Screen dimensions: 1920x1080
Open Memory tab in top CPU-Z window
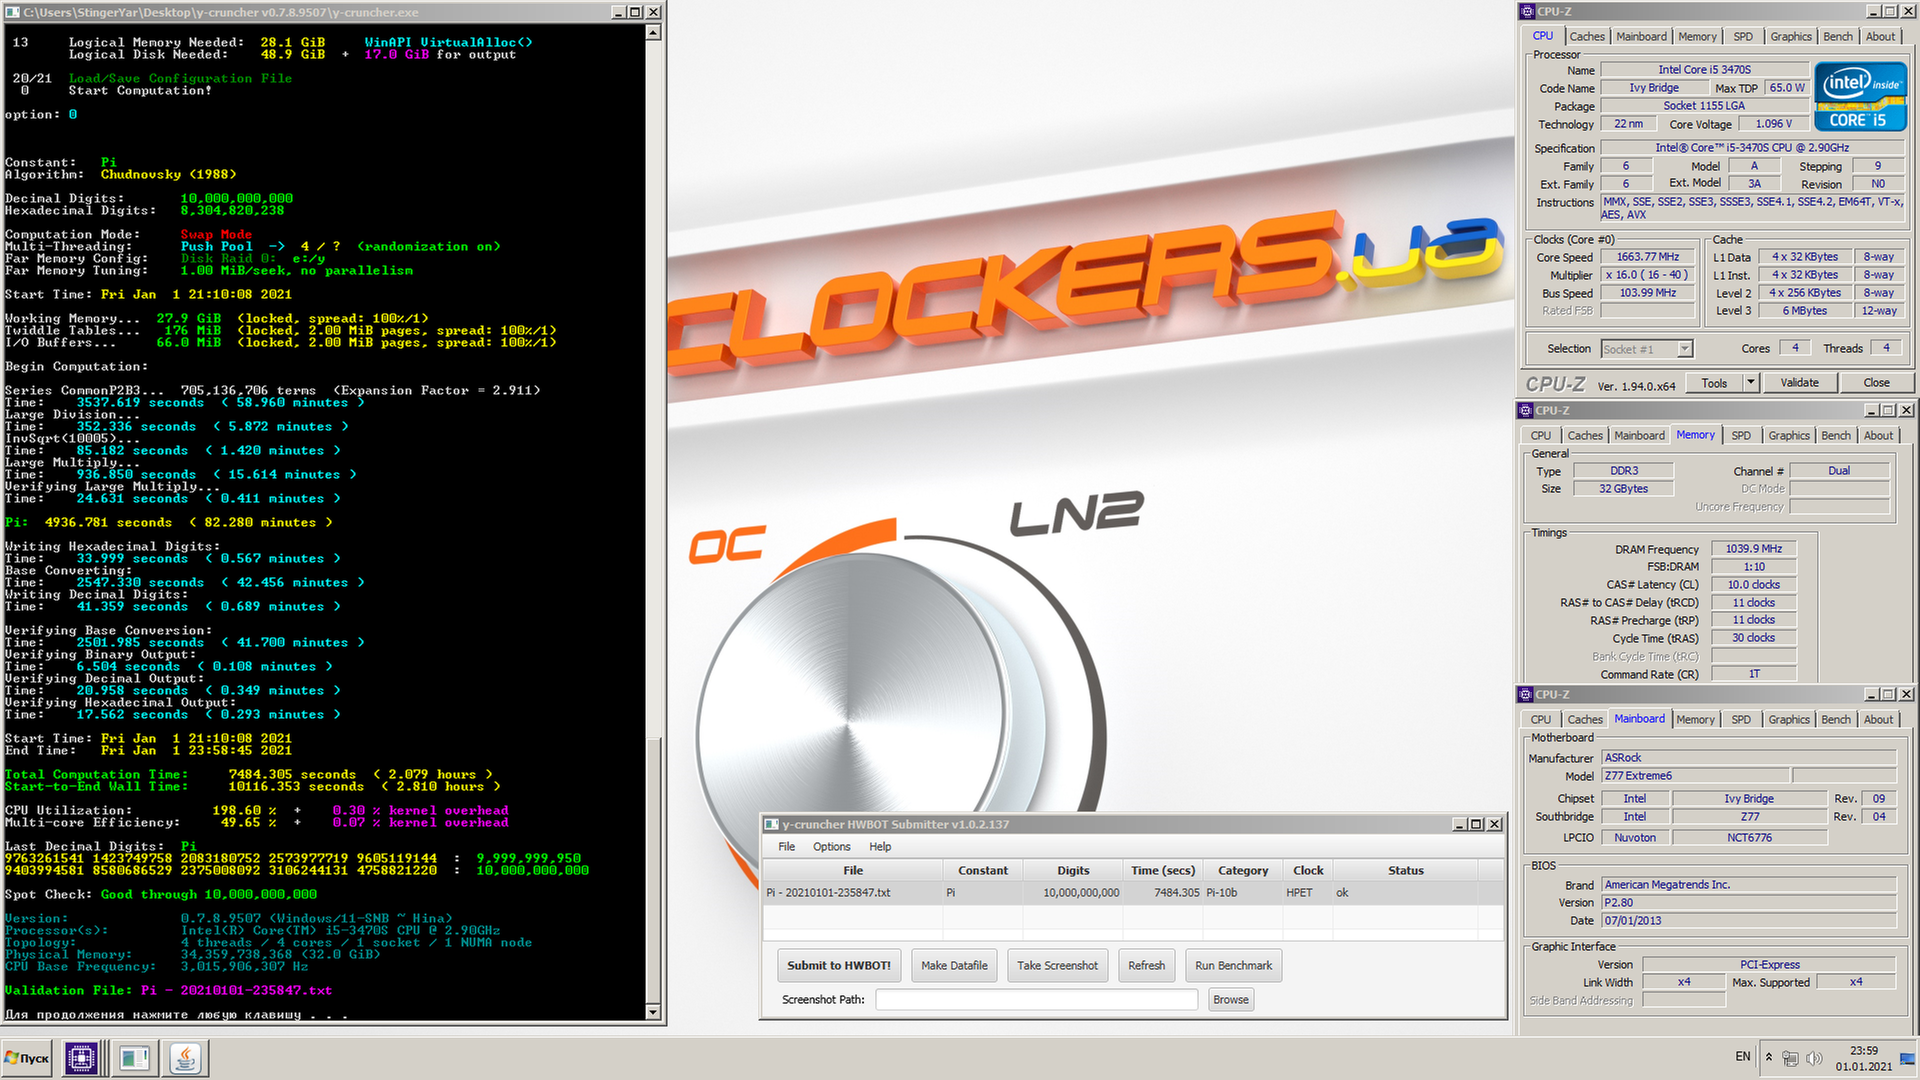point(1697,36)
